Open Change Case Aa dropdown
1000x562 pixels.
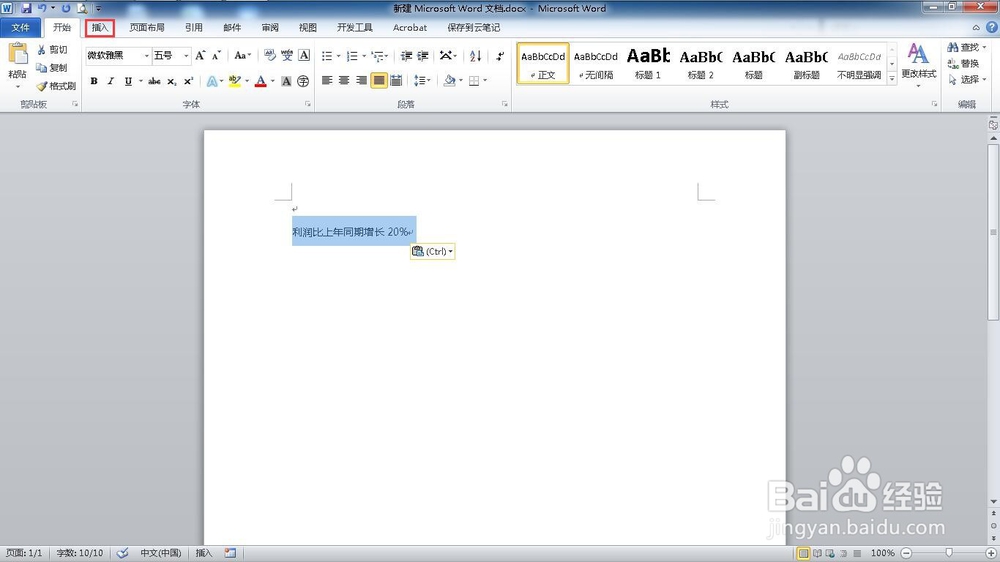point(242,55)
